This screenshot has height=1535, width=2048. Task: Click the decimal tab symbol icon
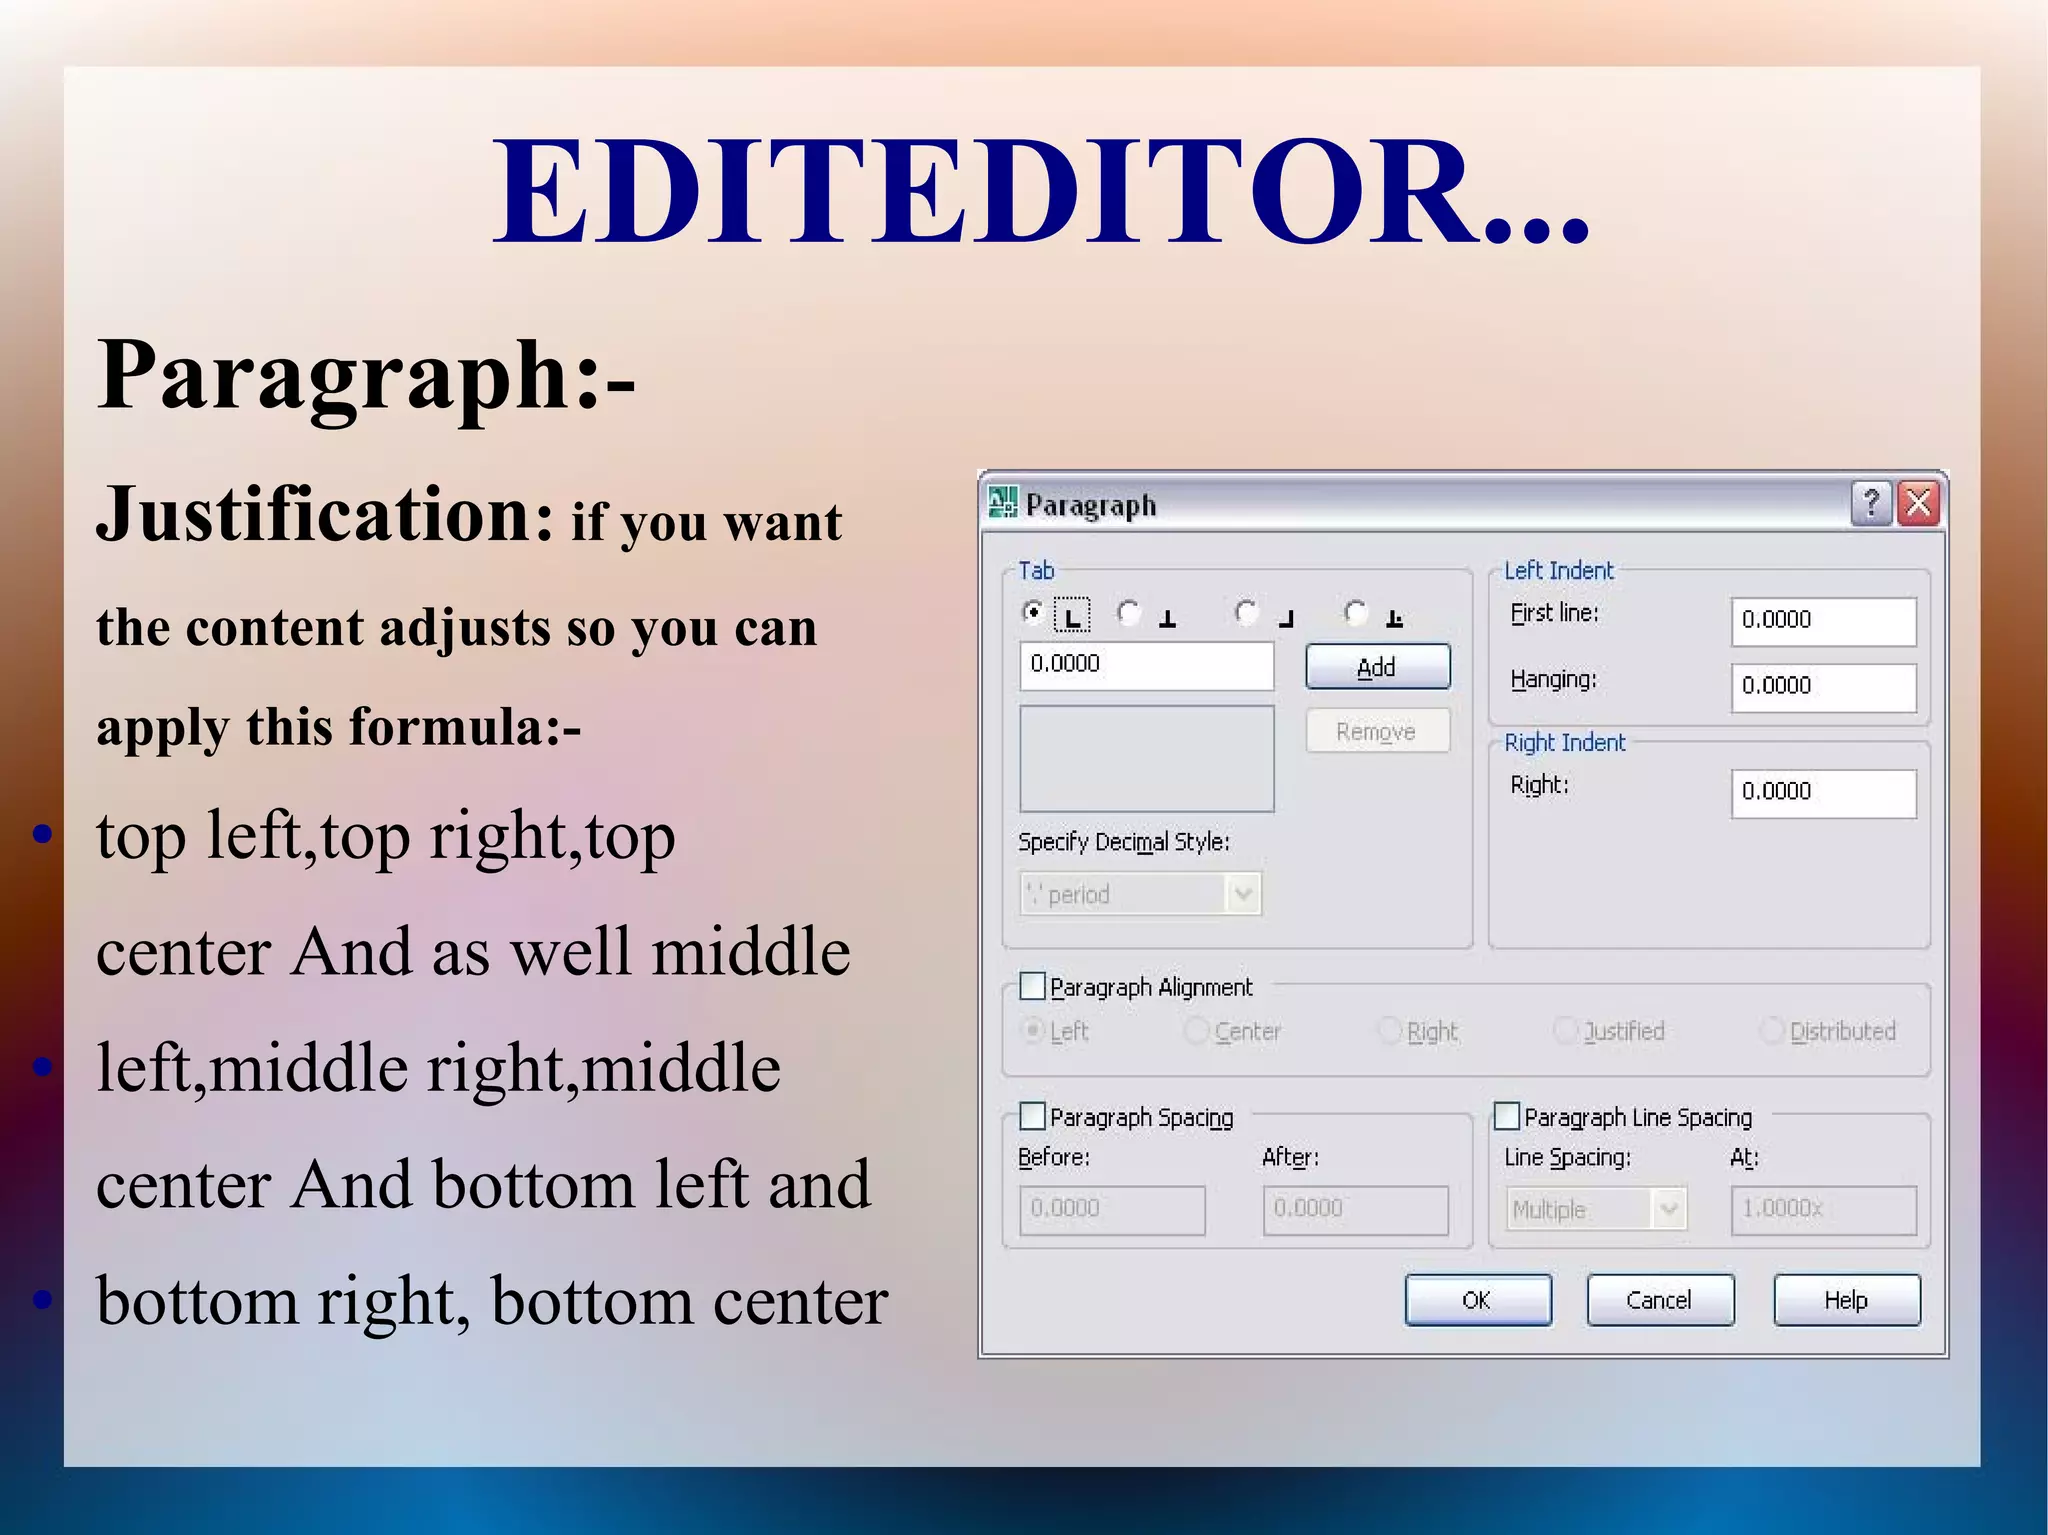point(1394,619)
